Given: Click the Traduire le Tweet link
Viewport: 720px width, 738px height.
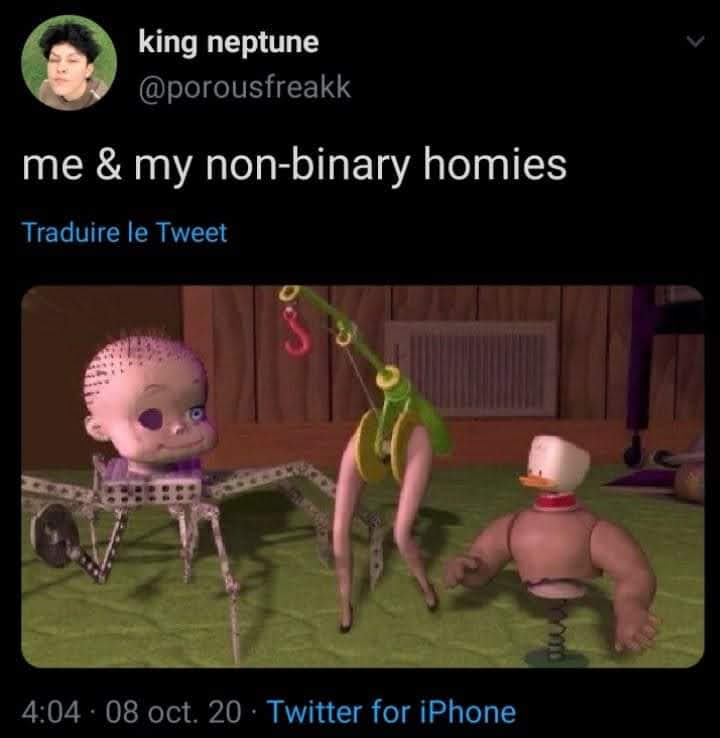Looking at the screenshot, I should (125, 233).
